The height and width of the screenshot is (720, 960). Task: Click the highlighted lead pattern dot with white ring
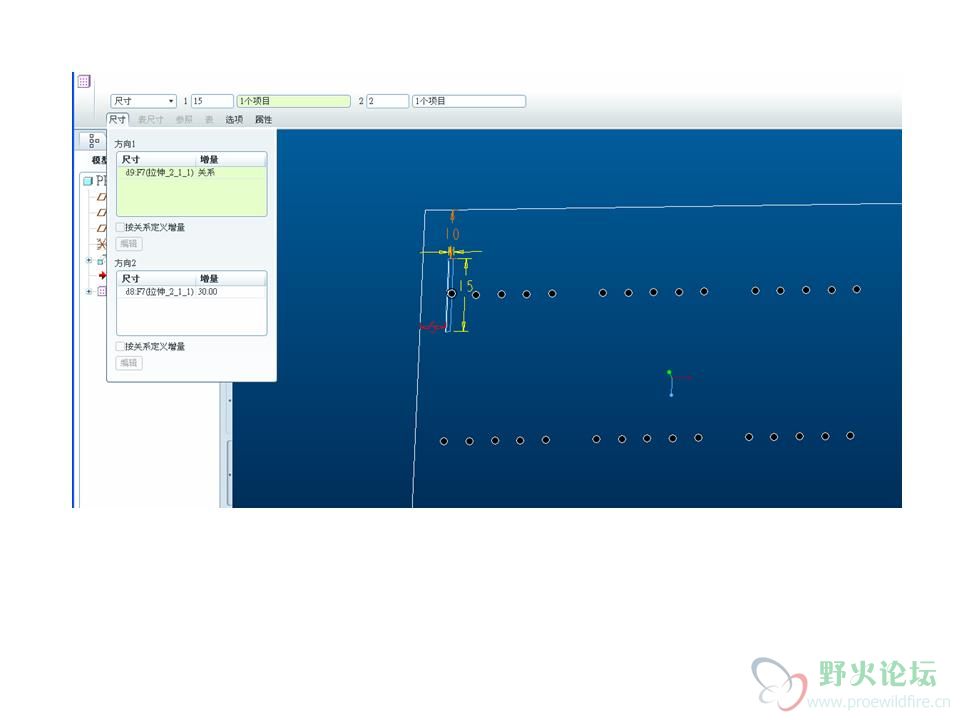click(451, 294)
